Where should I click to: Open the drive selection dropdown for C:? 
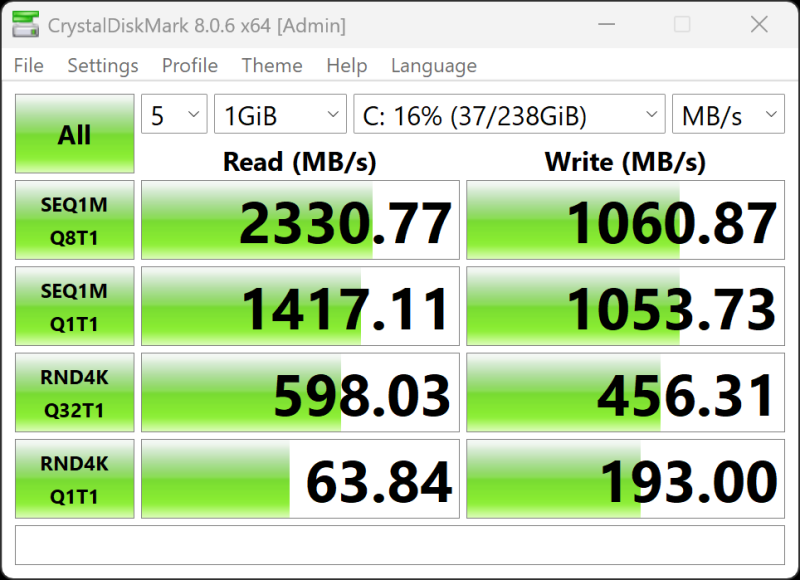(509, 114)
